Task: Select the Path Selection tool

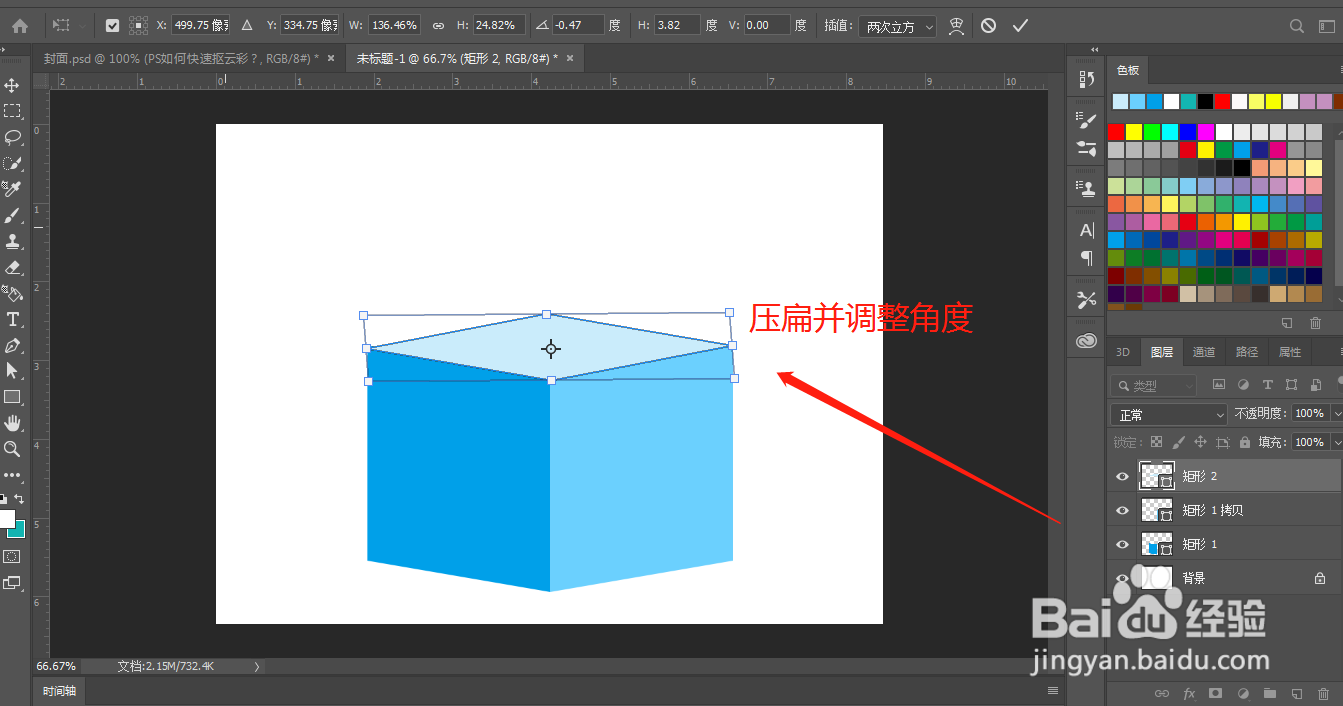Action: click(x=13, y=371)
